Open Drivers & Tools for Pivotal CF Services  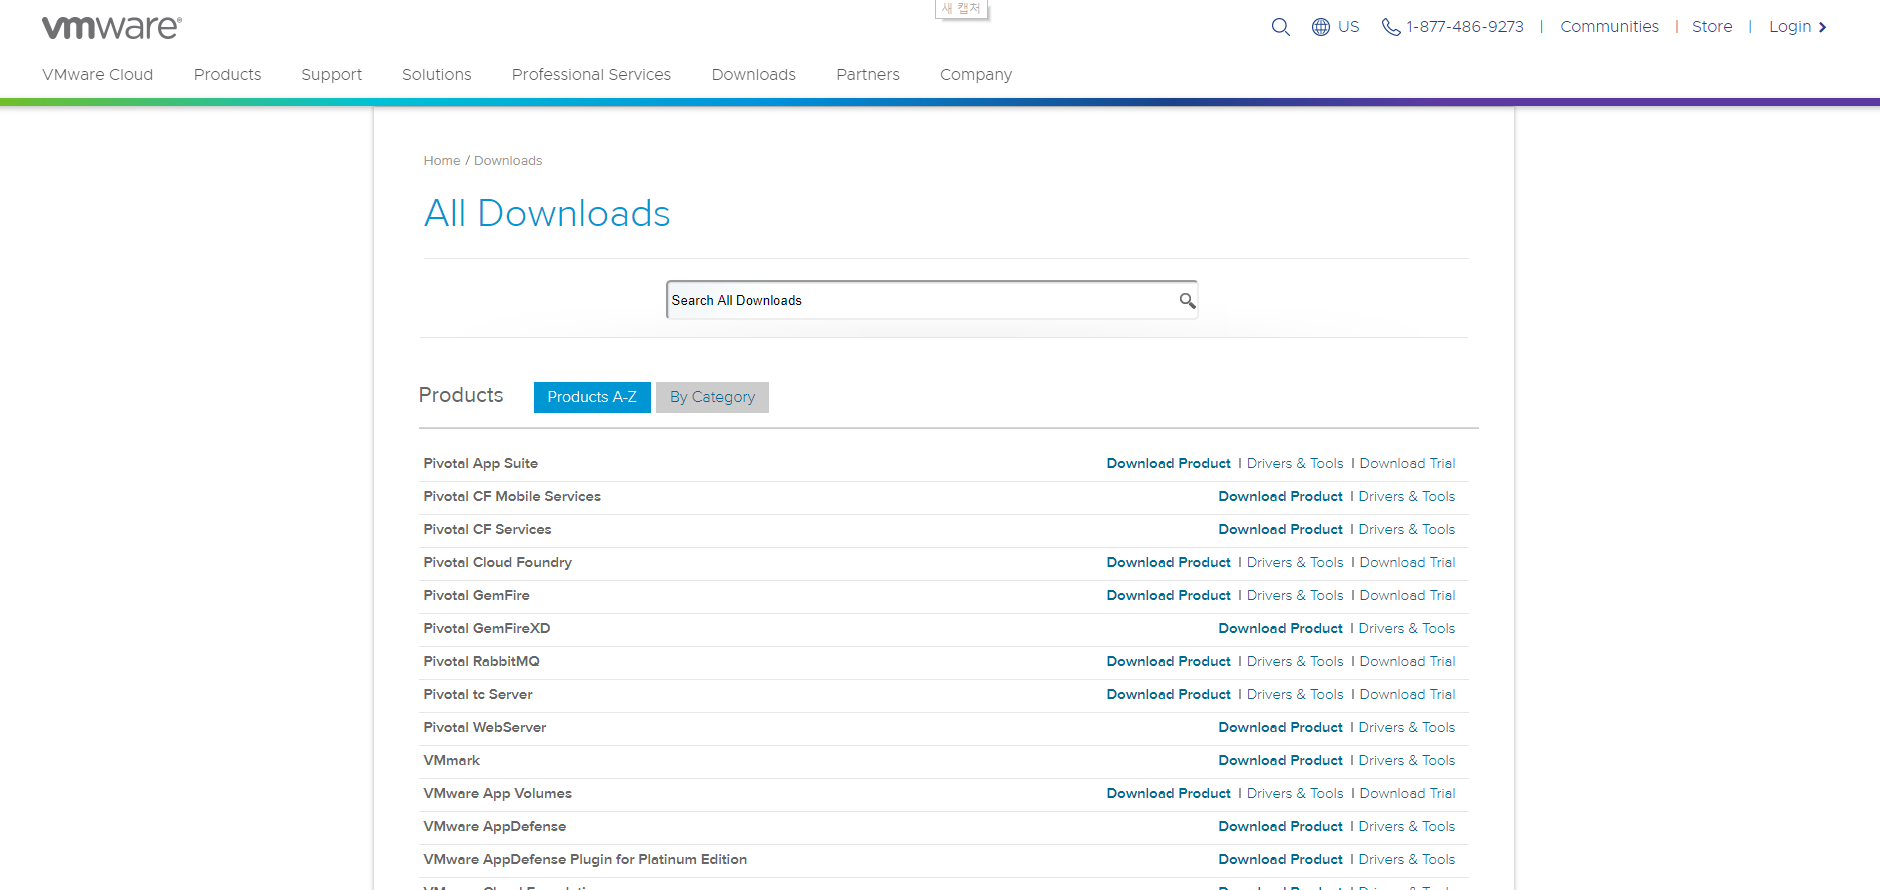tap(1407, 529)
